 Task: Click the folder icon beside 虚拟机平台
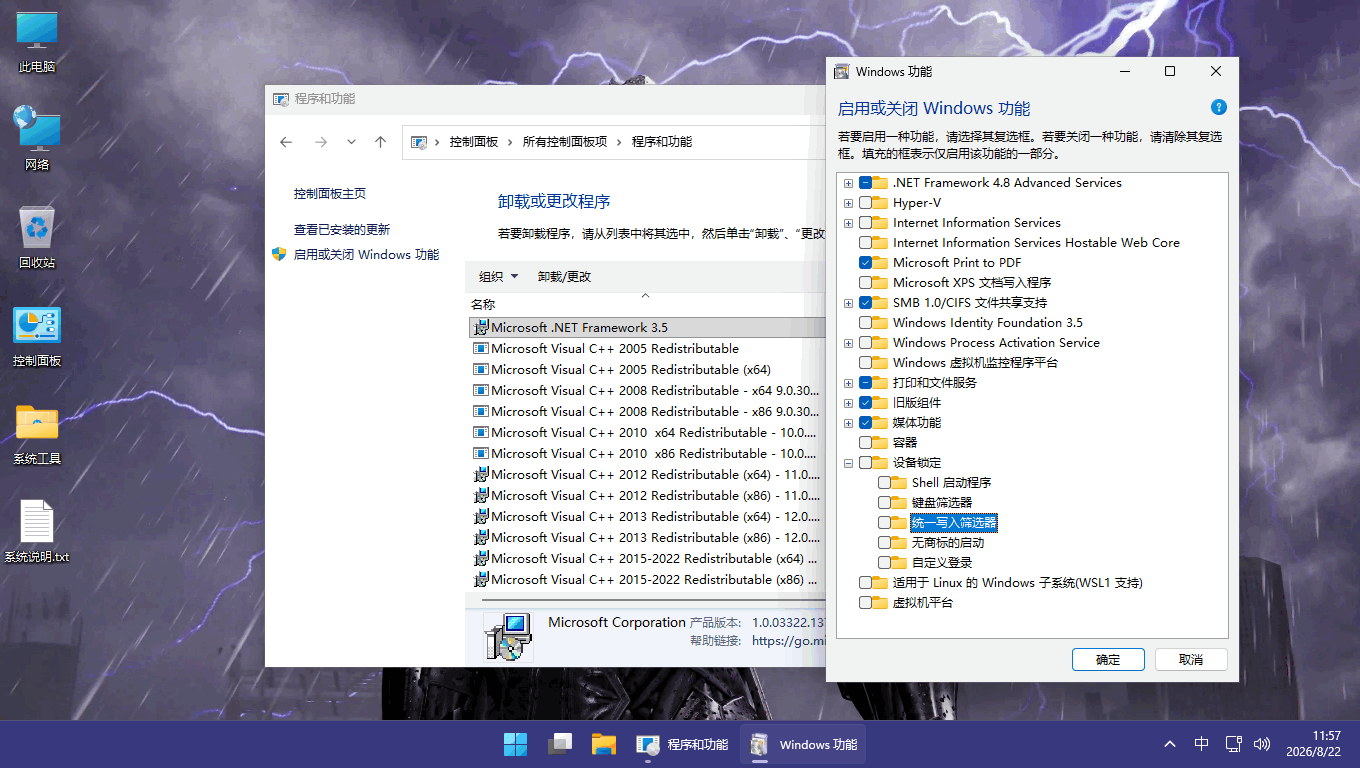coord(880,603)
